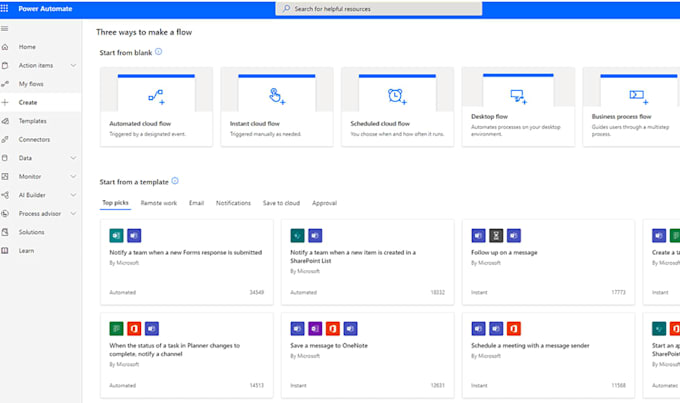This screenshot has height=403, width=680.
Task: Open Save a message to OneNote template
Action: [367, 355]
